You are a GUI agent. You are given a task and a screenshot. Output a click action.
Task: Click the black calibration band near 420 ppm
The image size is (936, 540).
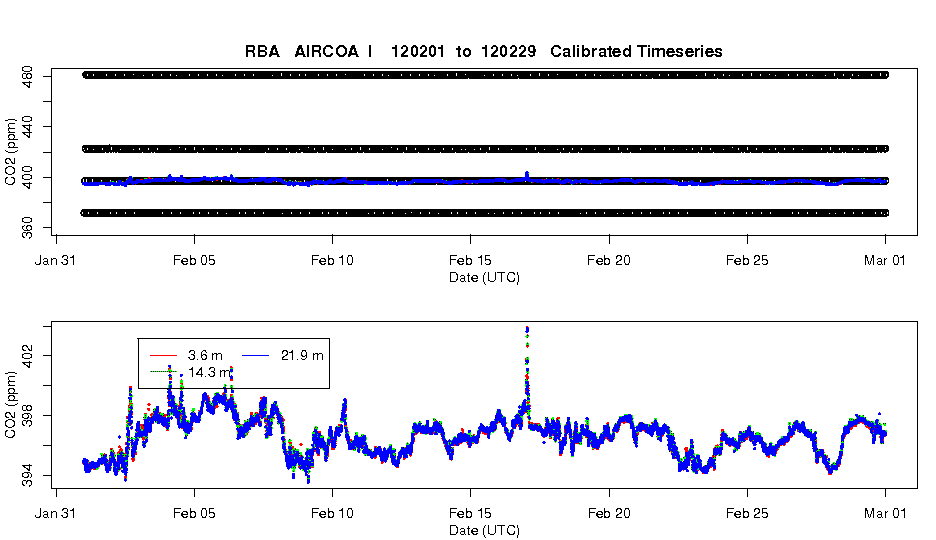(485, 149)
